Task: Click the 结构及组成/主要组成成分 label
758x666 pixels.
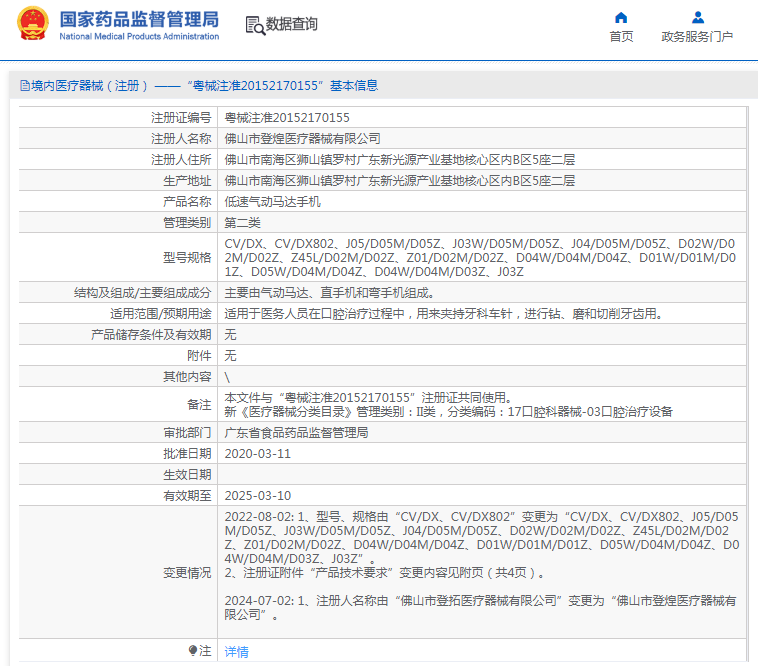Action: click(x=143, y=293)
